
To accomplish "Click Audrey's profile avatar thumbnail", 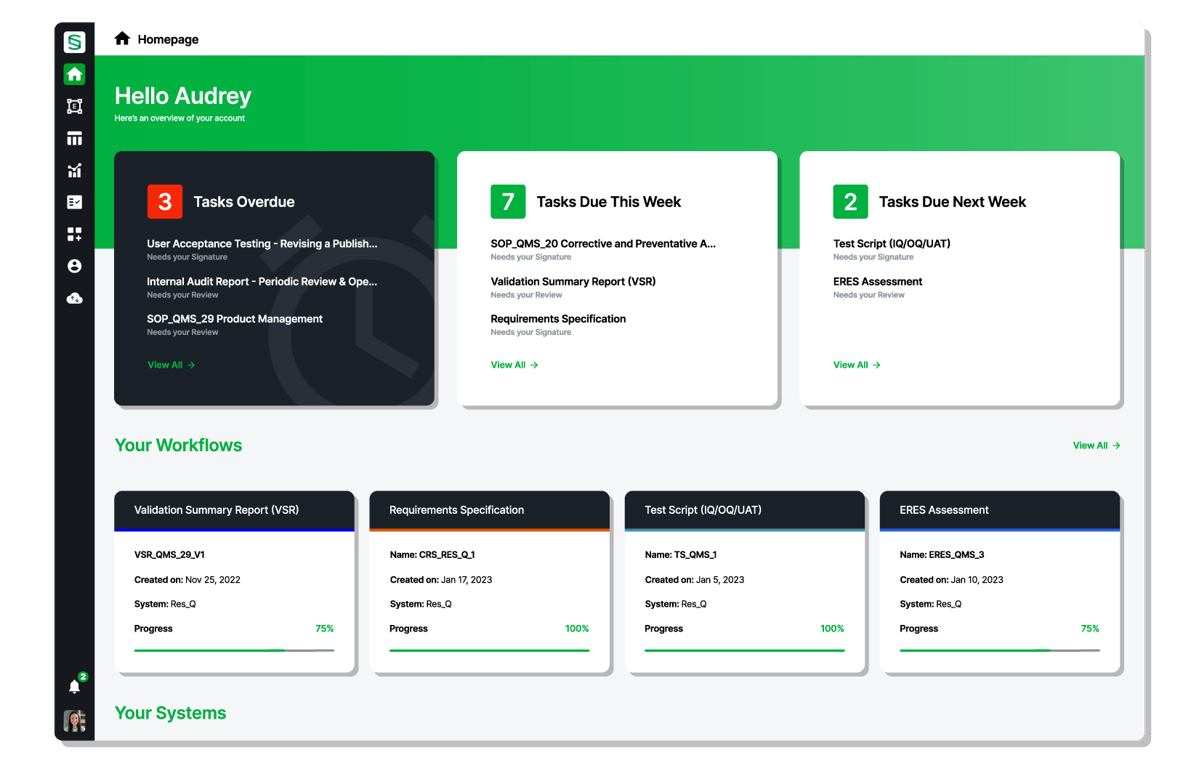I will coord(74,720).
